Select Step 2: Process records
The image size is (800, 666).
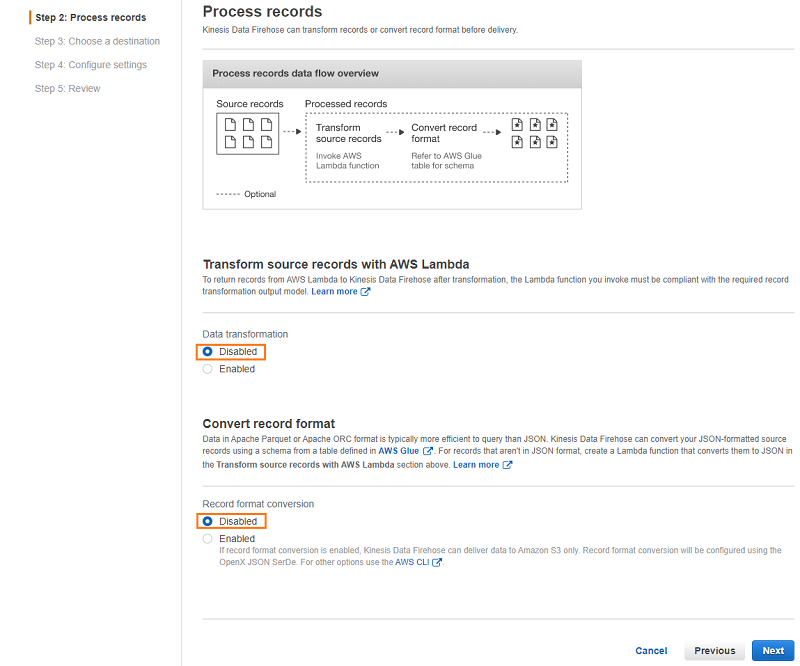click(91, 17)
